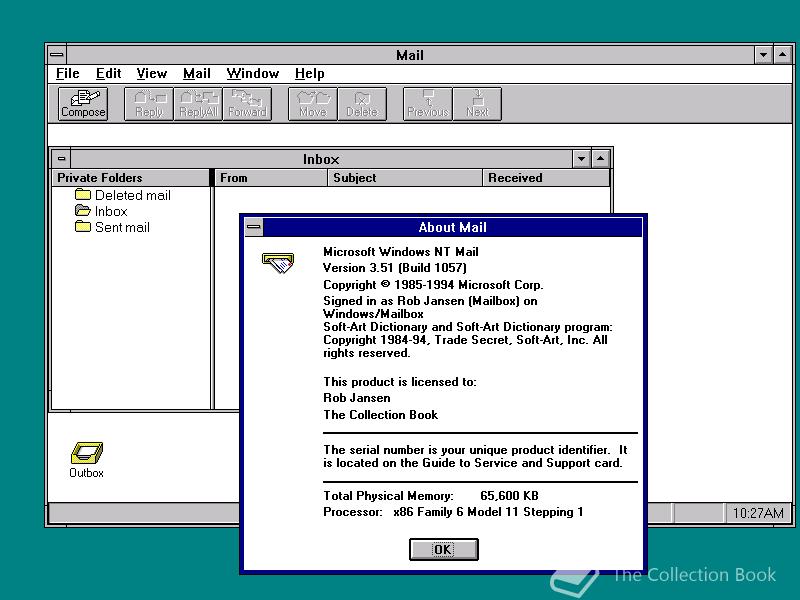
Task: Sort messages by Received column
Action: [x=546, y=178]
